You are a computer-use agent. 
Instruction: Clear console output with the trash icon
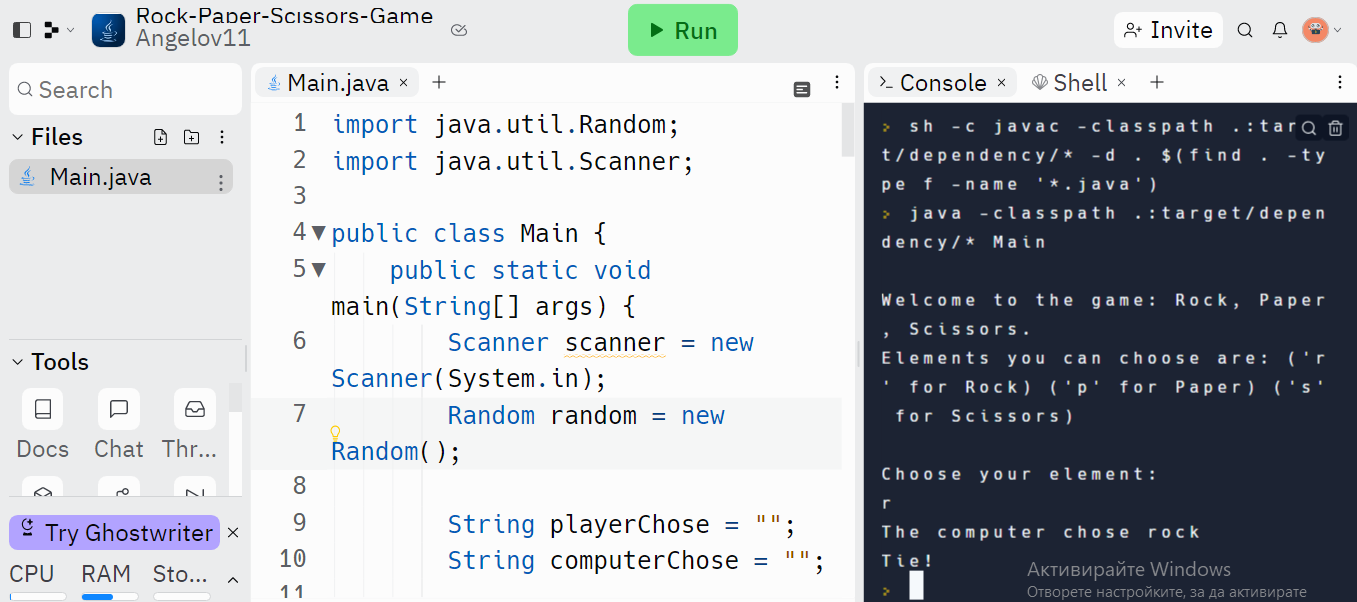point(1337,130)
